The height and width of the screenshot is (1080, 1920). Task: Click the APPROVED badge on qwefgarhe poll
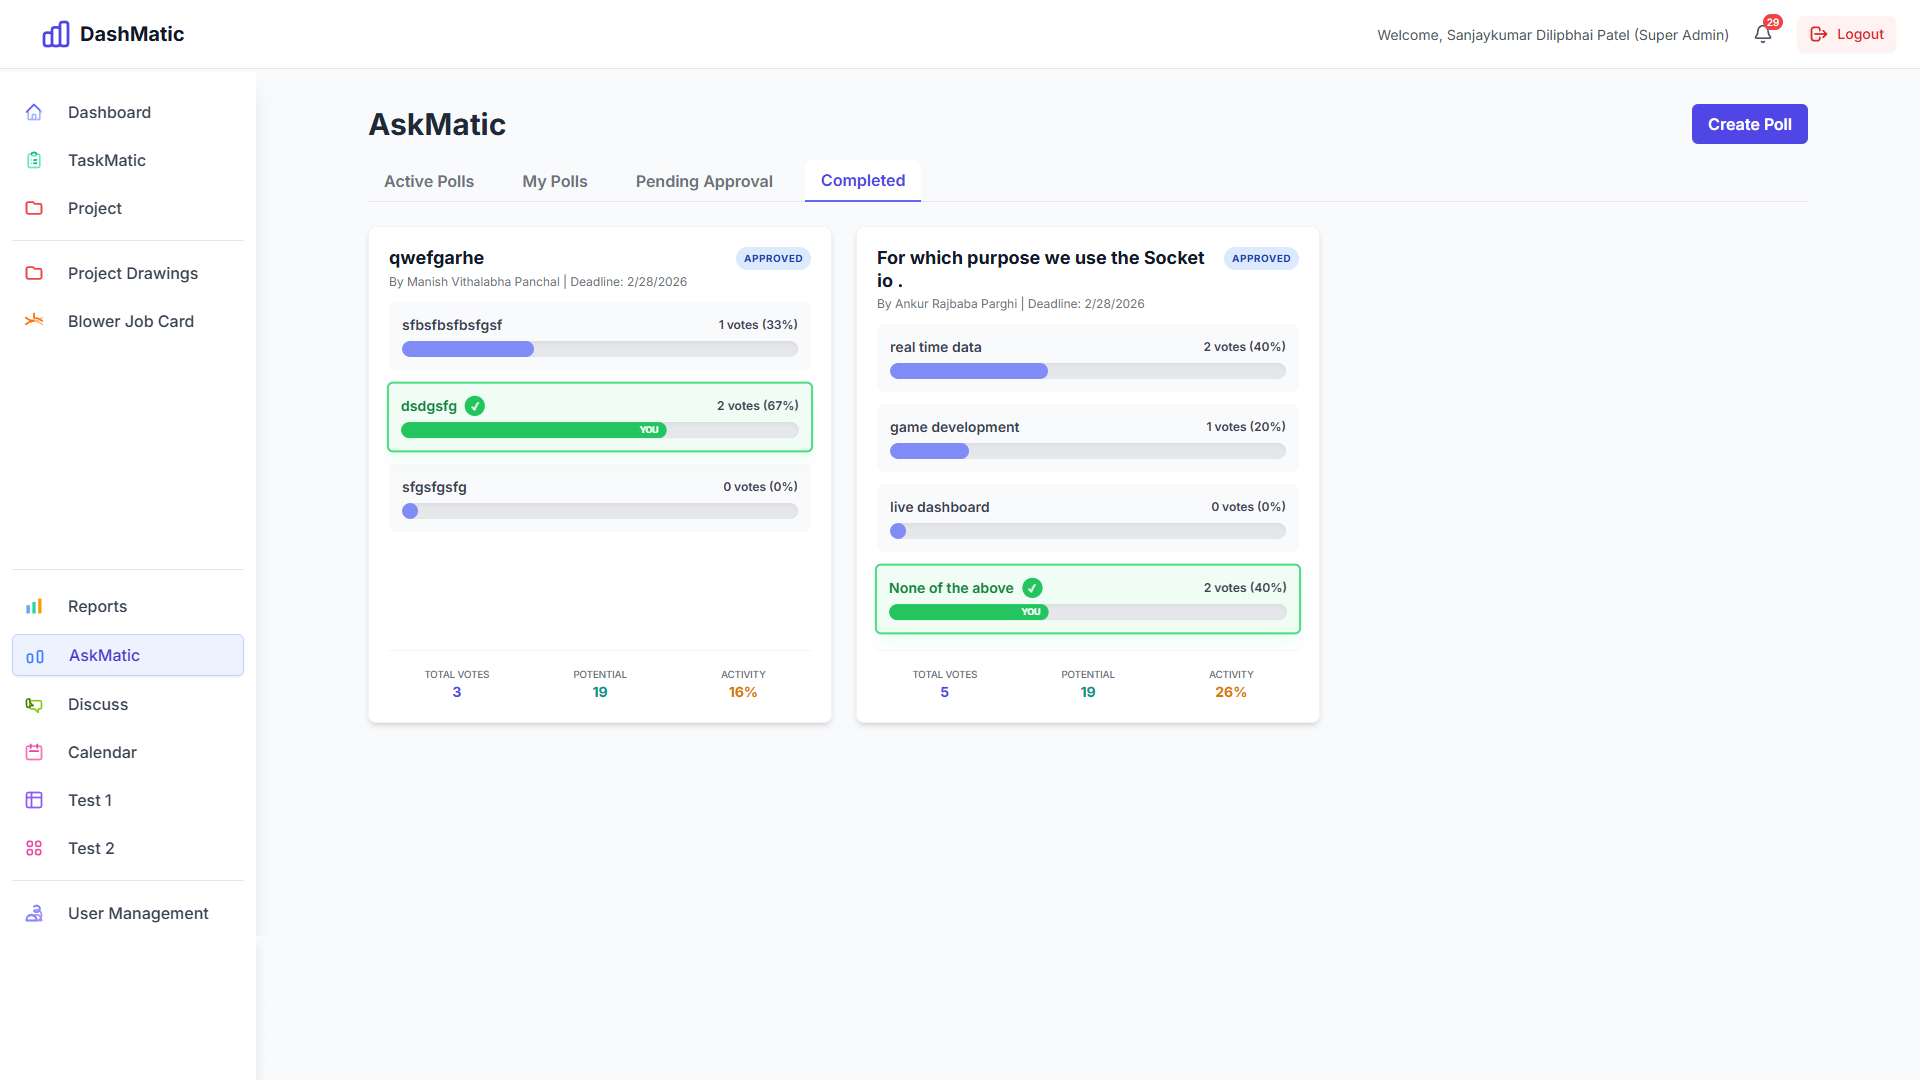(x=773, y=258)
